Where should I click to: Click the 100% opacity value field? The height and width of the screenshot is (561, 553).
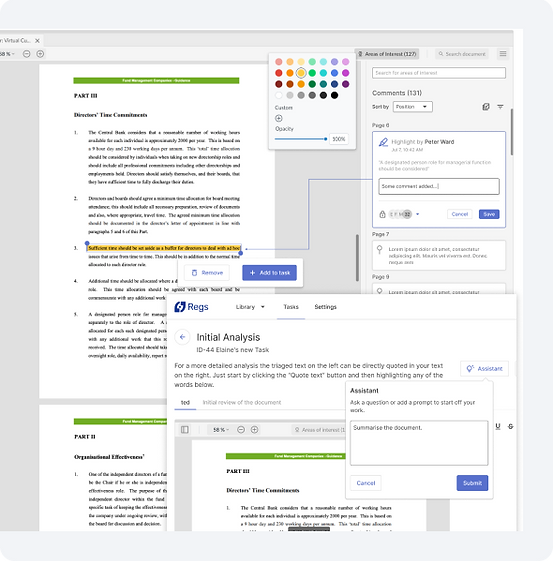[x=339, y=139]
